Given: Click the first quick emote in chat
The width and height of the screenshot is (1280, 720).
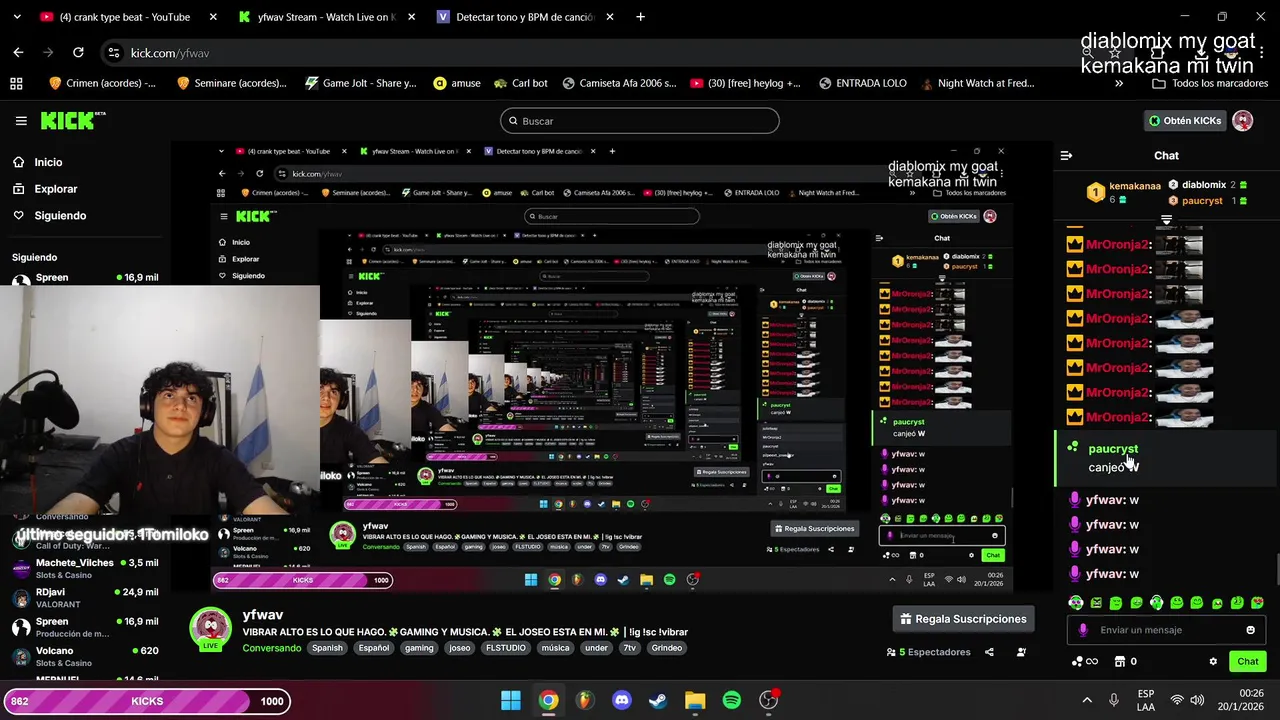Looking at the screenshot, I should (x=1076, y=603).
